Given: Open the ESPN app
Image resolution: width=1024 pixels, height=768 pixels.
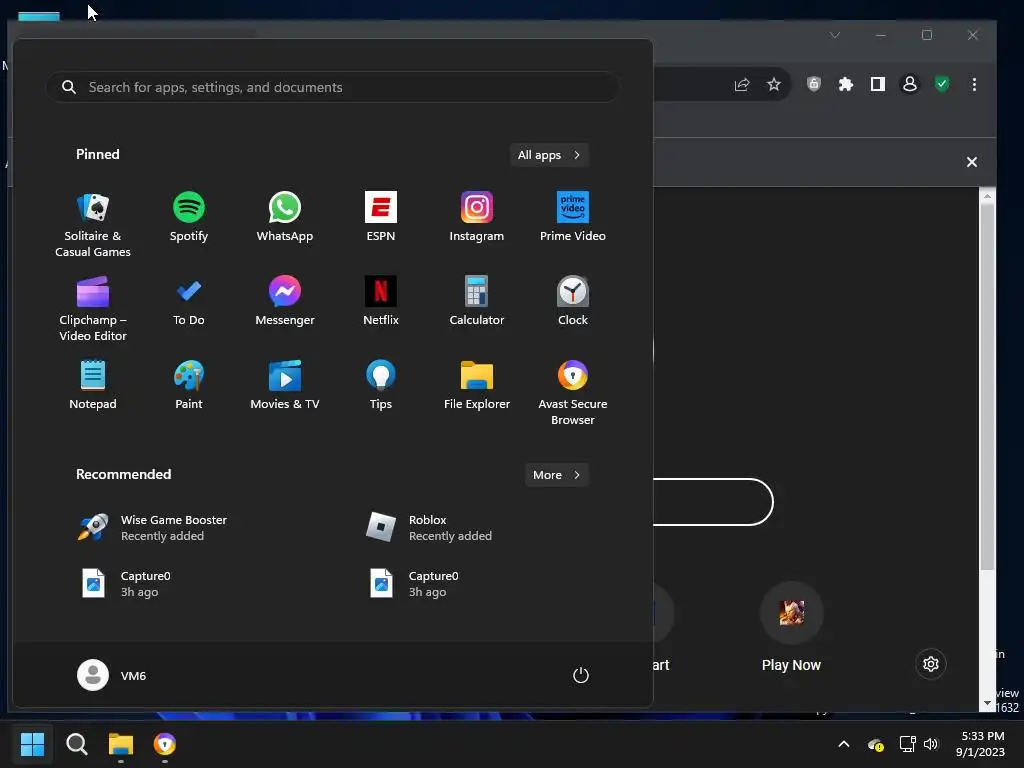Looking at the screenshot, I should pyautogui.click(x=381, y=217).
